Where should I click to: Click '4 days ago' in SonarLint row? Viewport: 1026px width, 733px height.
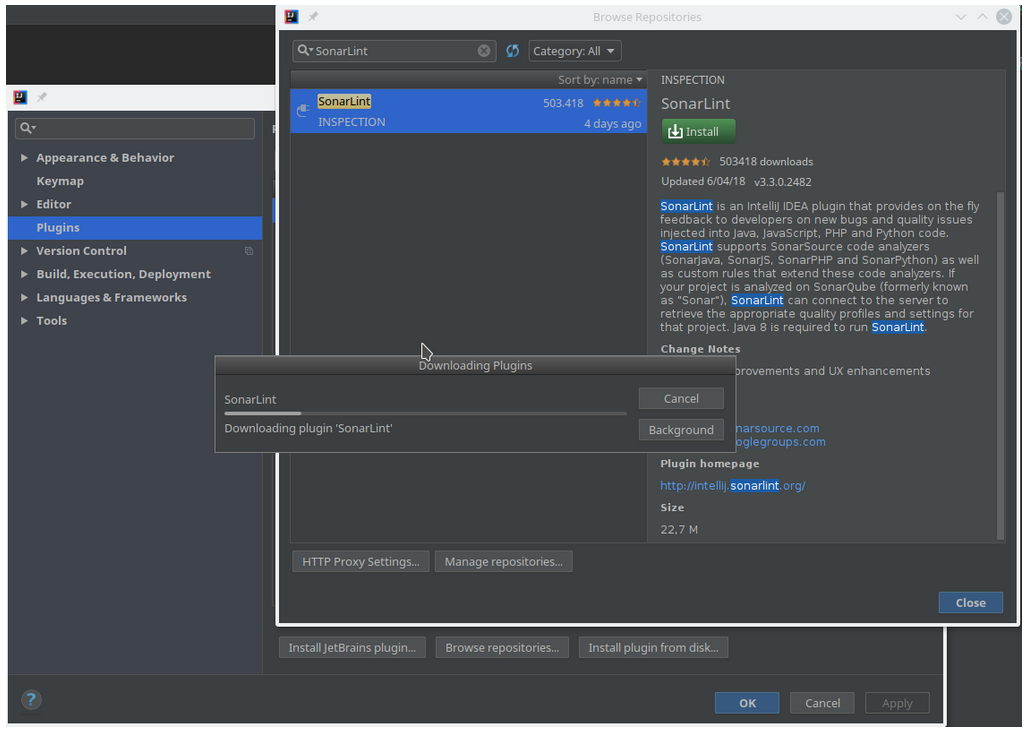pyautogui.click(x=612, y=124)
